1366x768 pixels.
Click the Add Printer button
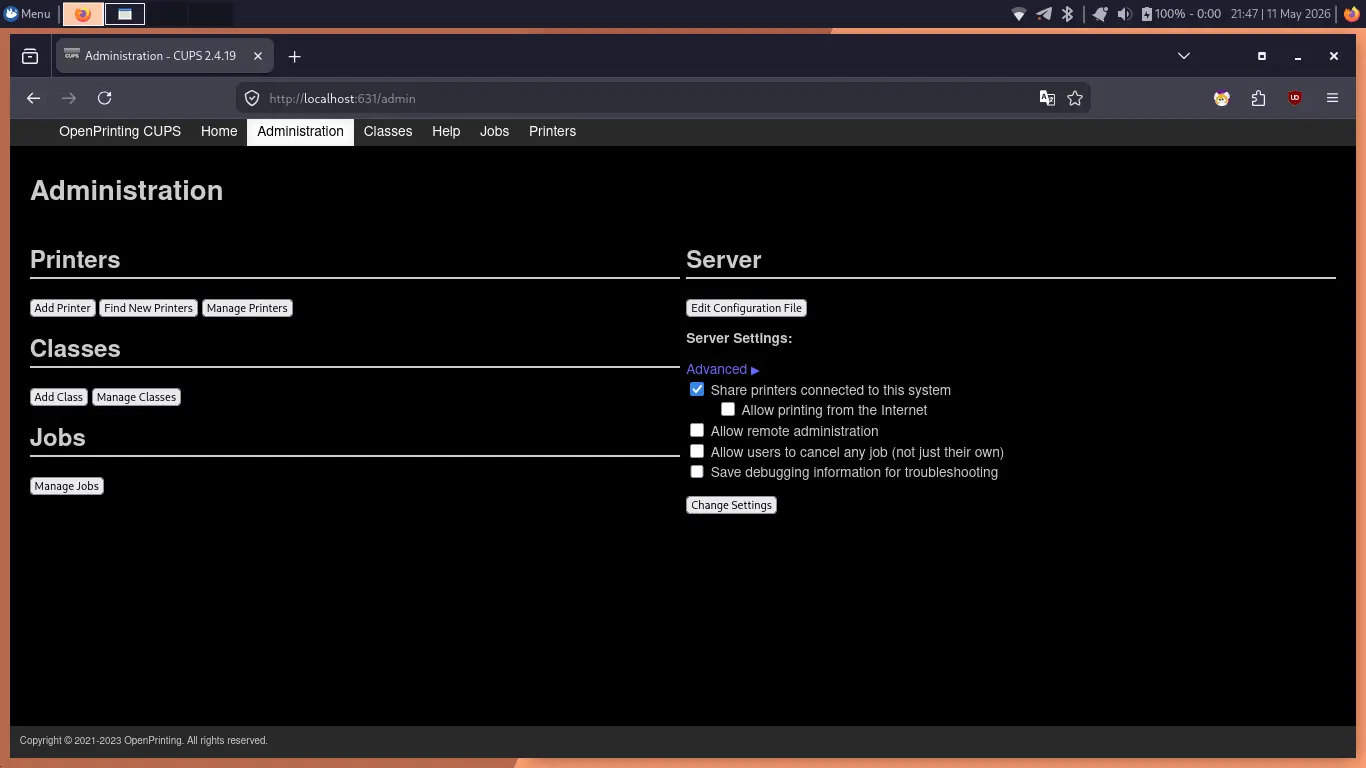coord(63,308)
